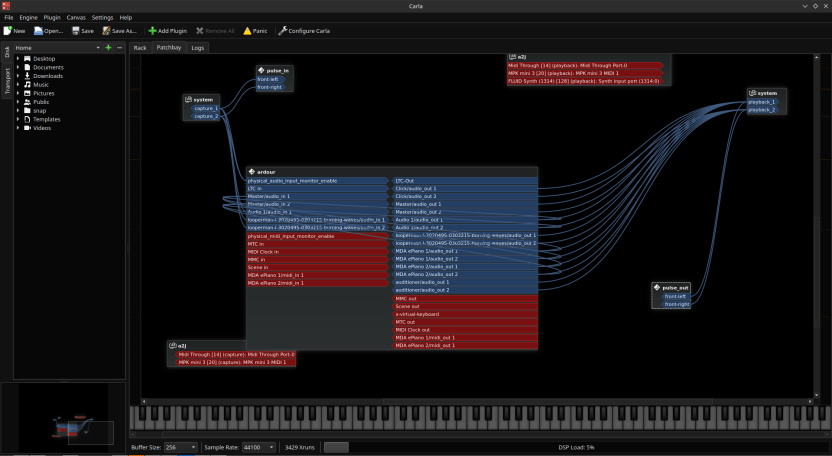The height and width of the screenshot is (456, 832).
Task: Remove the bookmark with the minus icon in Disk panel
Action: click(119, 48)
